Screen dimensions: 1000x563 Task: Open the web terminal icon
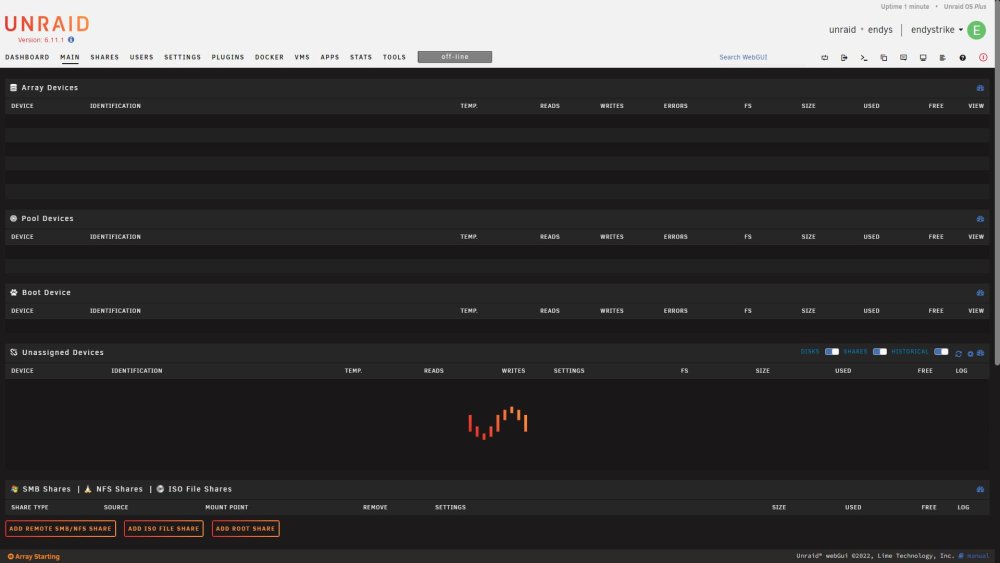864,57
